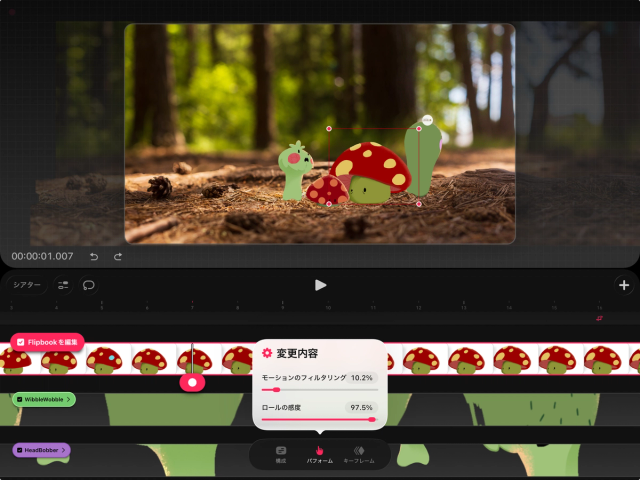Click the bottom-left selection corner handle
The width and height of the screenshot is (640, 480).
[329, 204]
